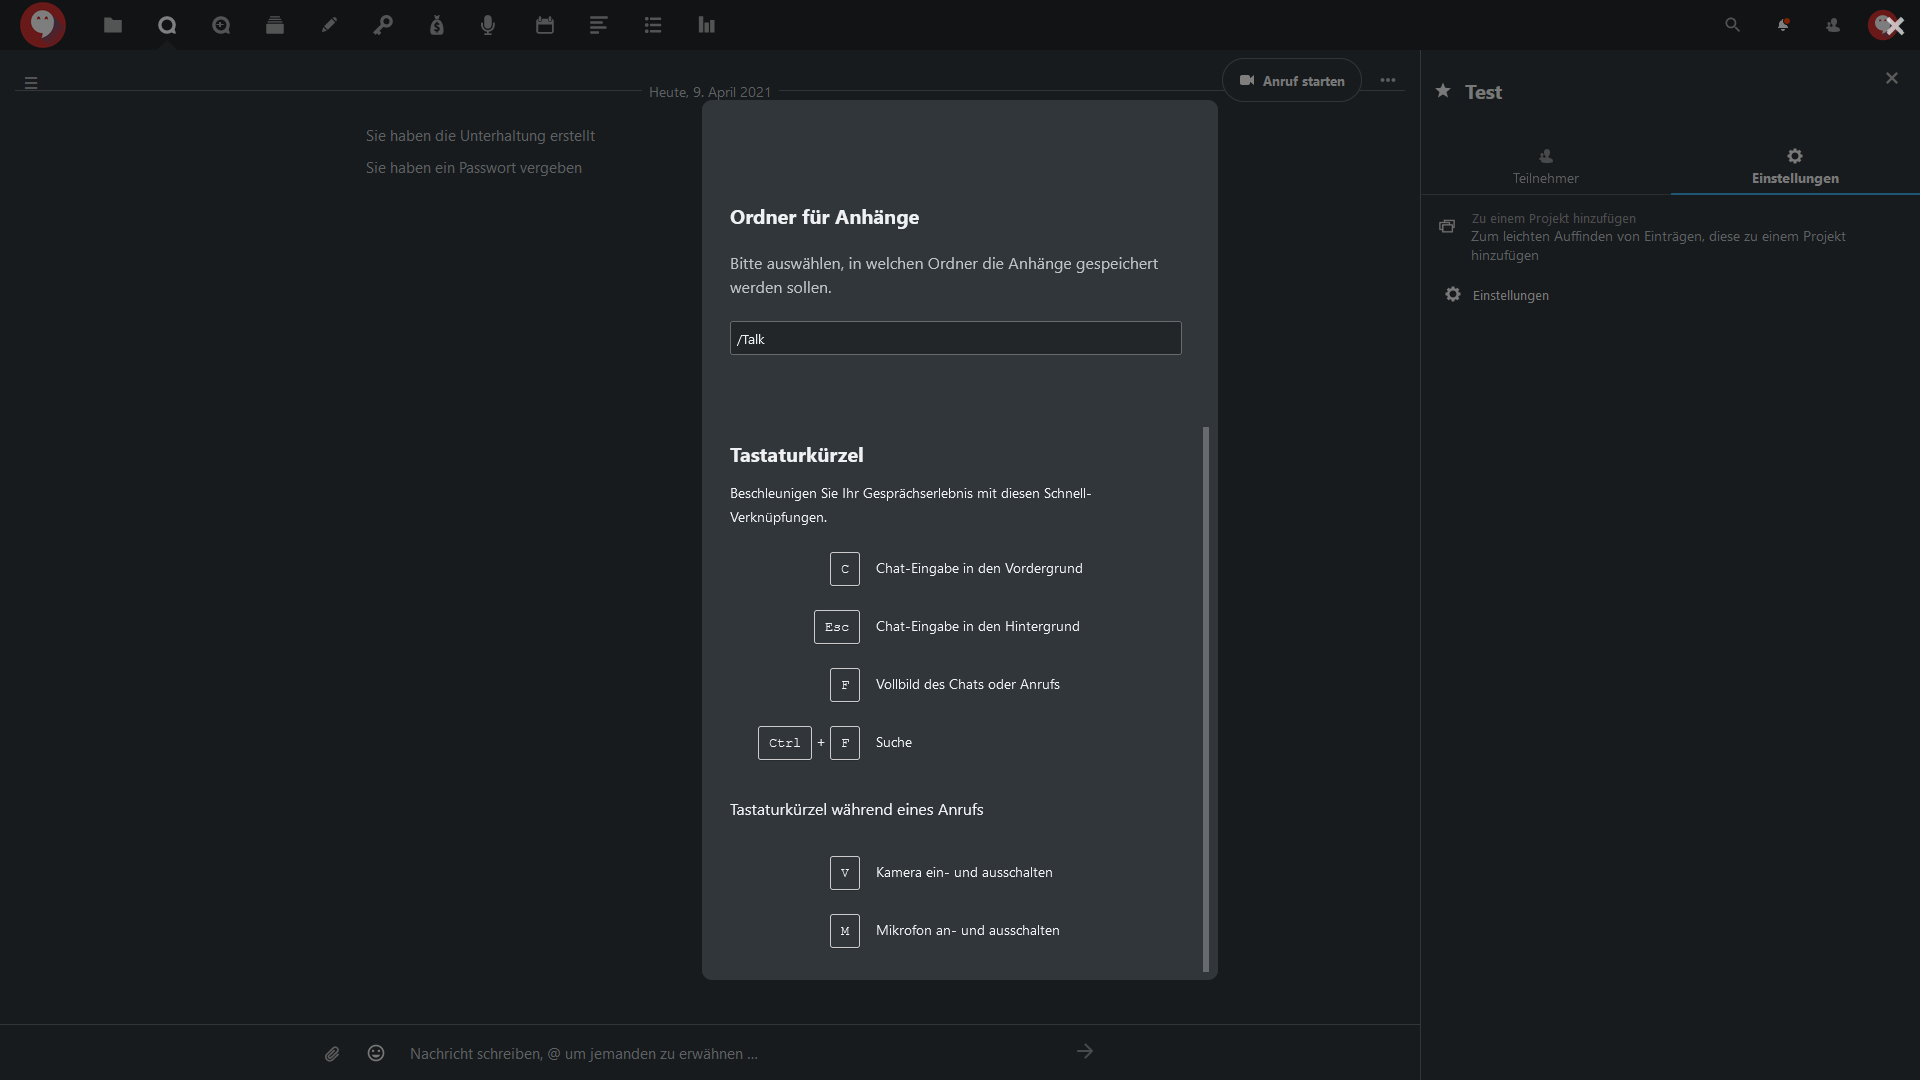This screenshot has width=1920, height=1080.
Task: Open the emoji picker smiley
Action: coord(376,1053)
